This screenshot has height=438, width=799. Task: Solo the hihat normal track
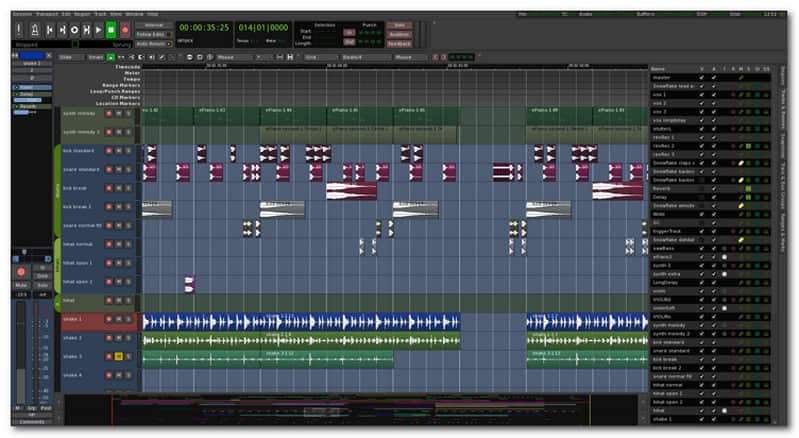pos(128,244)
